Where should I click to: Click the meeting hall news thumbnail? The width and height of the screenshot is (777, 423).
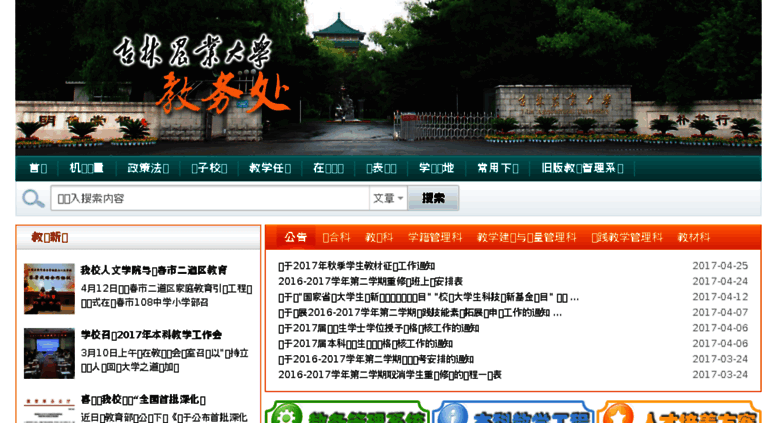click(x=49, y=353)
